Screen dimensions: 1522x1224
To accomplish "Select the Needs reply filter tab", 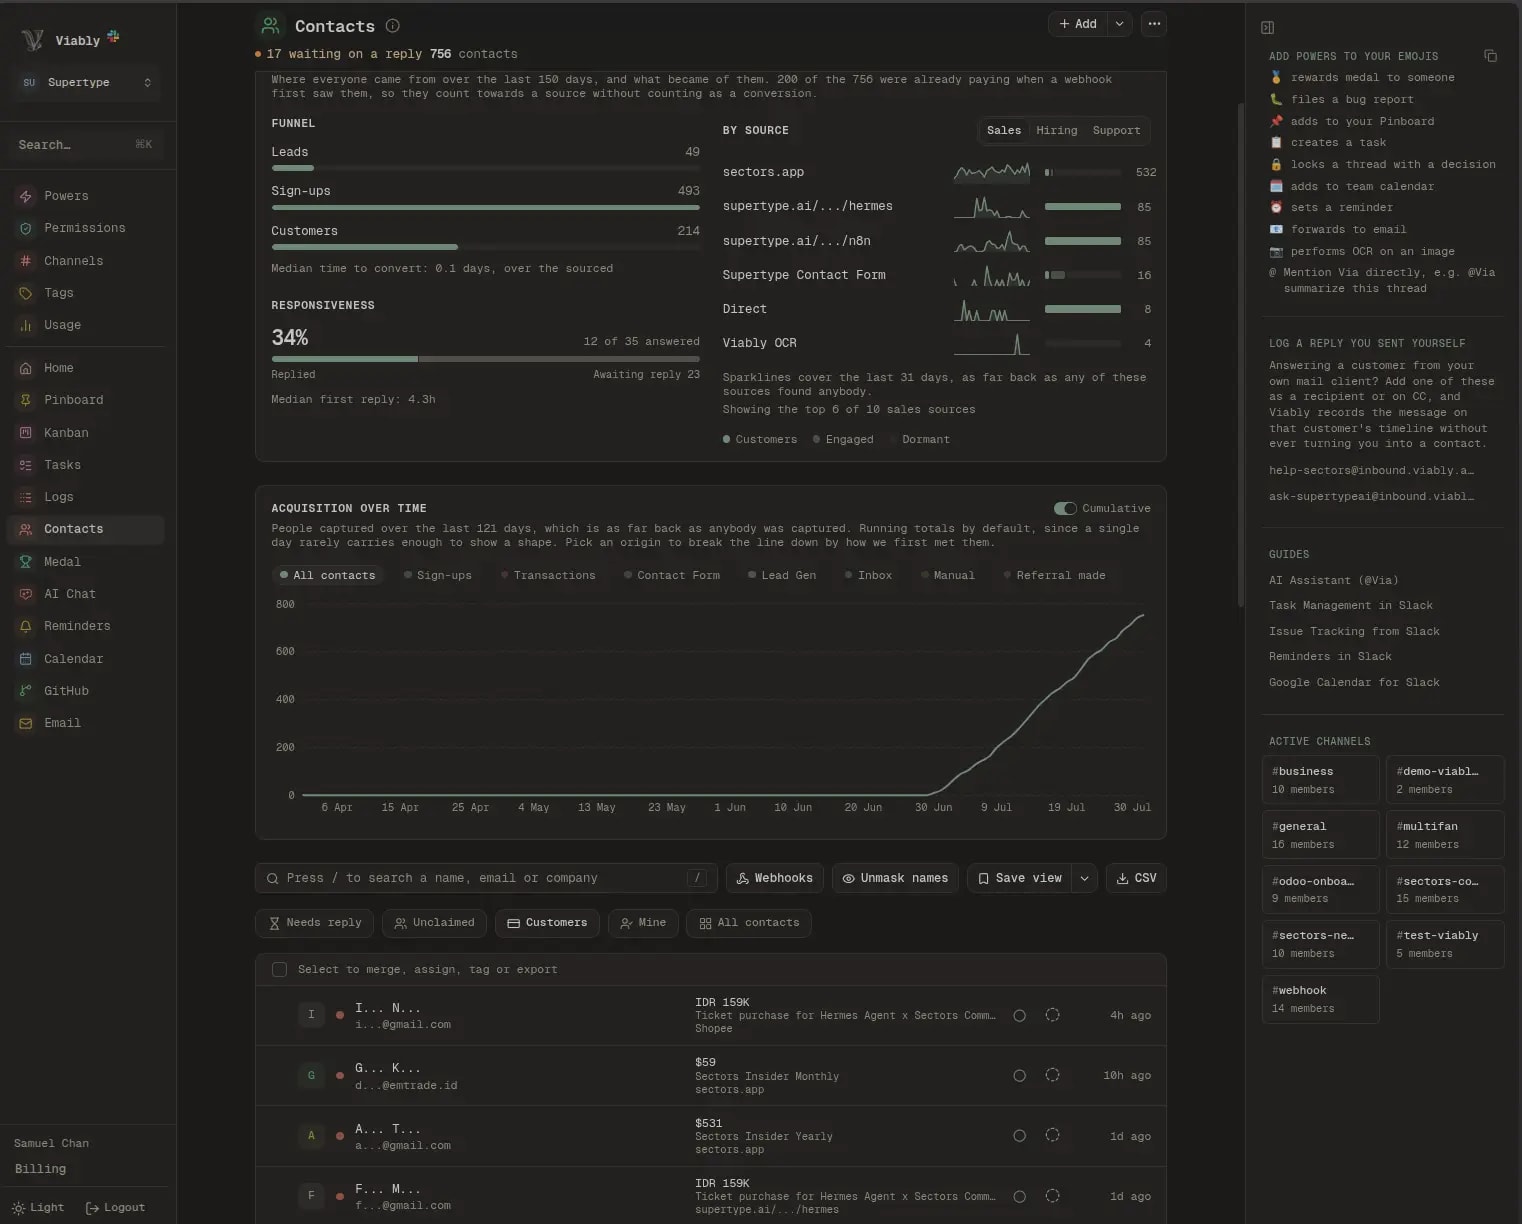I will click(x=315, y=923).
